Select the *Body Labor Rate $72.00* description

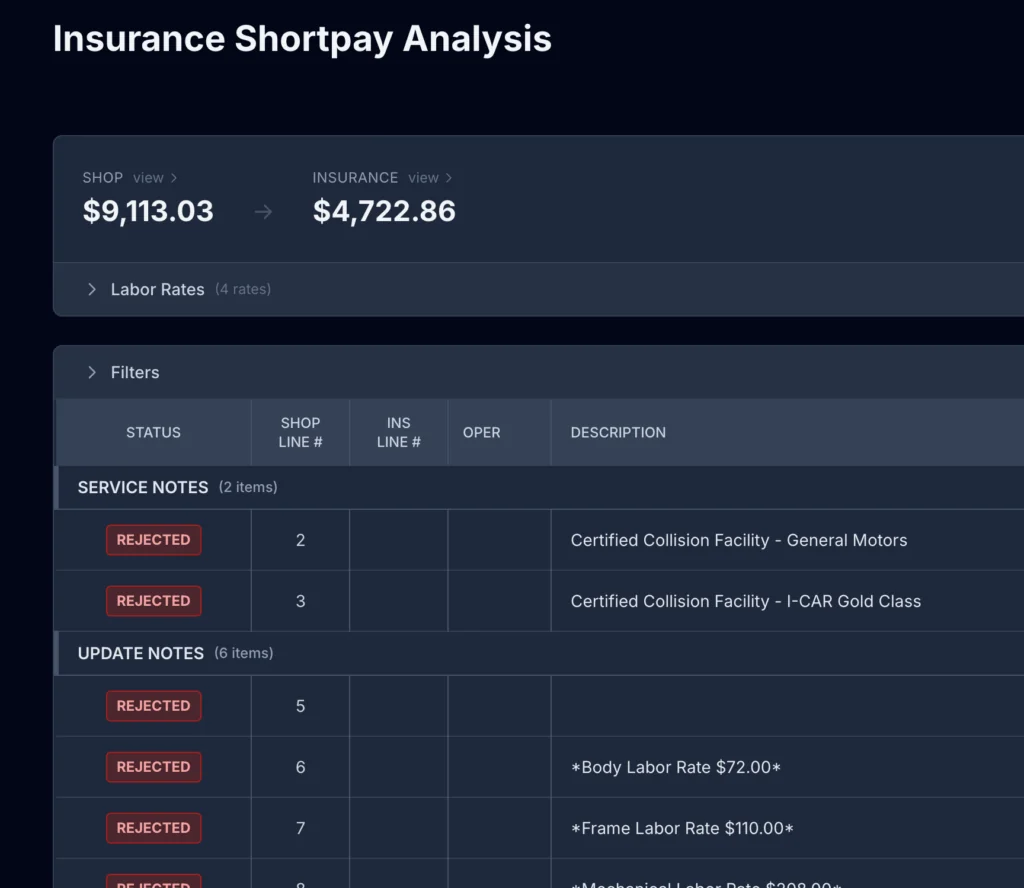tap(676, 767)
